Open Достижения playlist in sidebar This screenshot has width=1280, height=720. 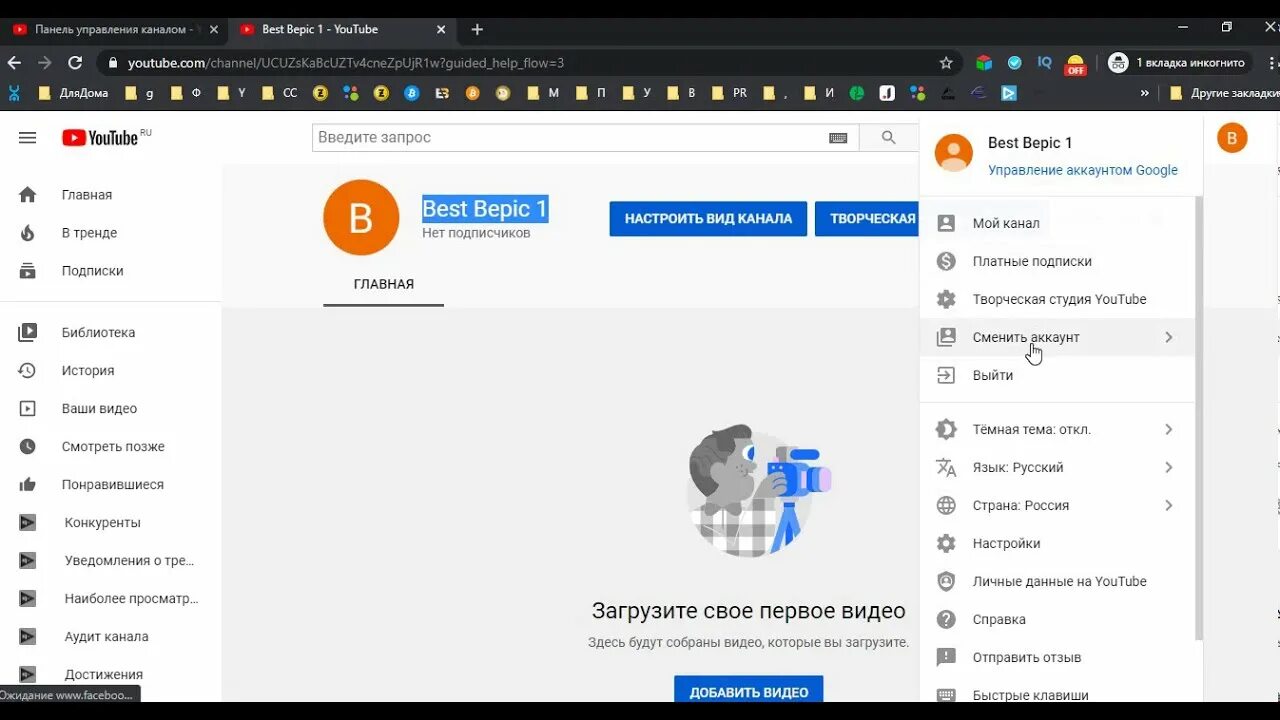110,675
